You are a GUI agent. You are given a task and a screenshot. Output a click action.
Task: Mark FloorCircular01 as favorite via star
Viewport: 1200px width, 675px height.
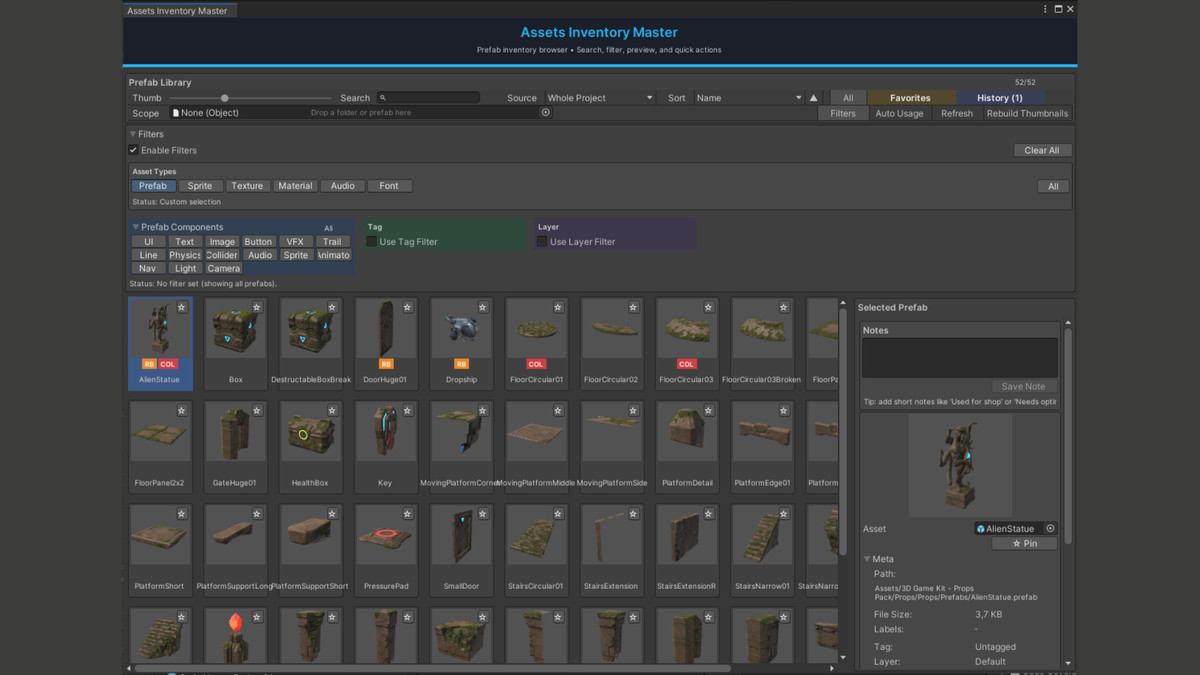[x=558, y=308]
